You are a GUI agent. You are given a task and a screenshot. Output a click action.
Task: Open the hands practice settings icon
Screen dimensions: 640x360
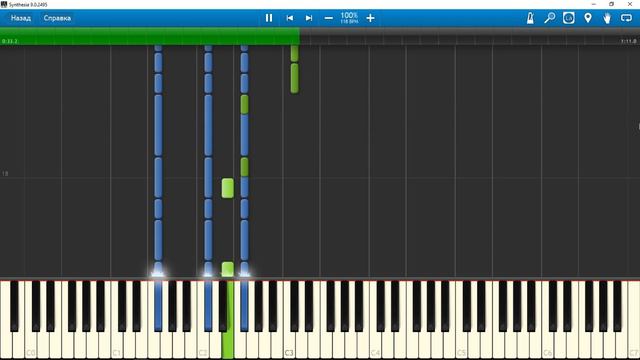click(x=607, y=18)
